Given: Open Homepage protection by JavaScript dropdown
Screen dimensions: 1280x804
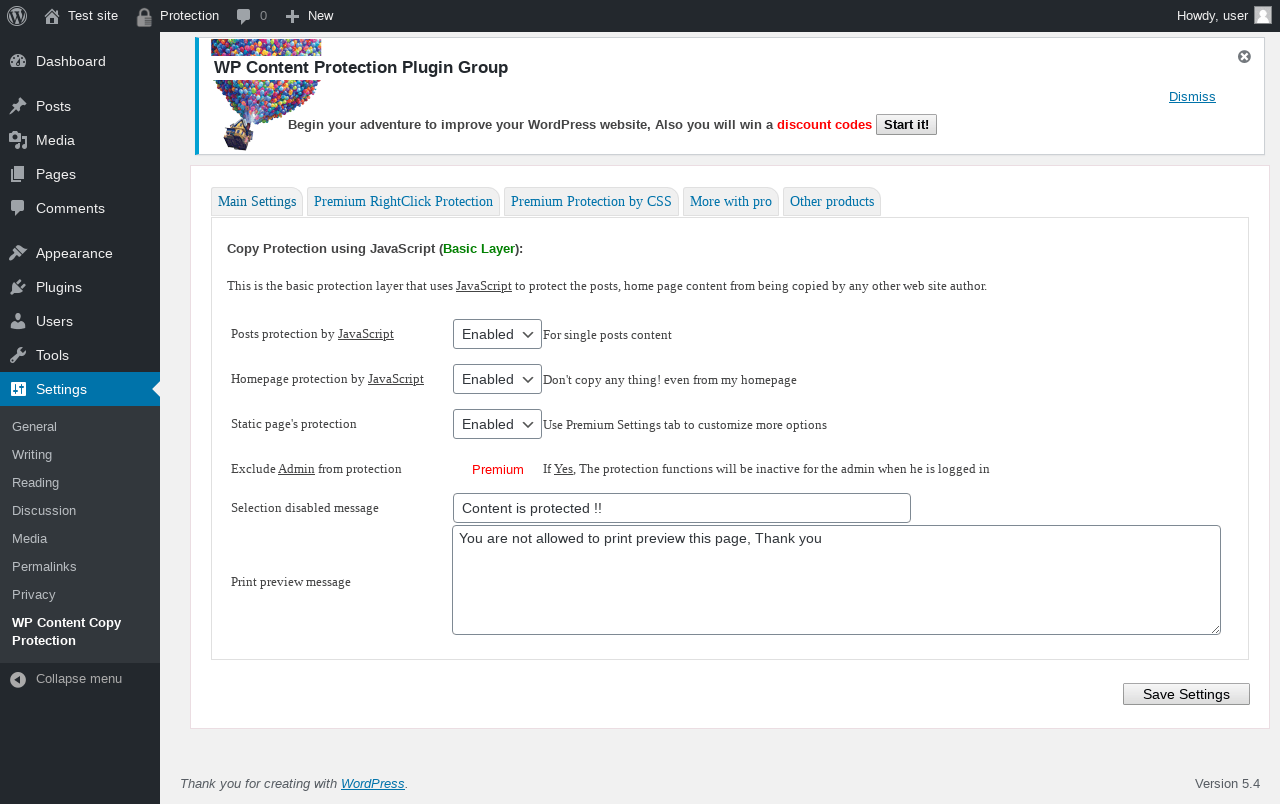Looking at the screenshot, I should [x=497, y=379].
